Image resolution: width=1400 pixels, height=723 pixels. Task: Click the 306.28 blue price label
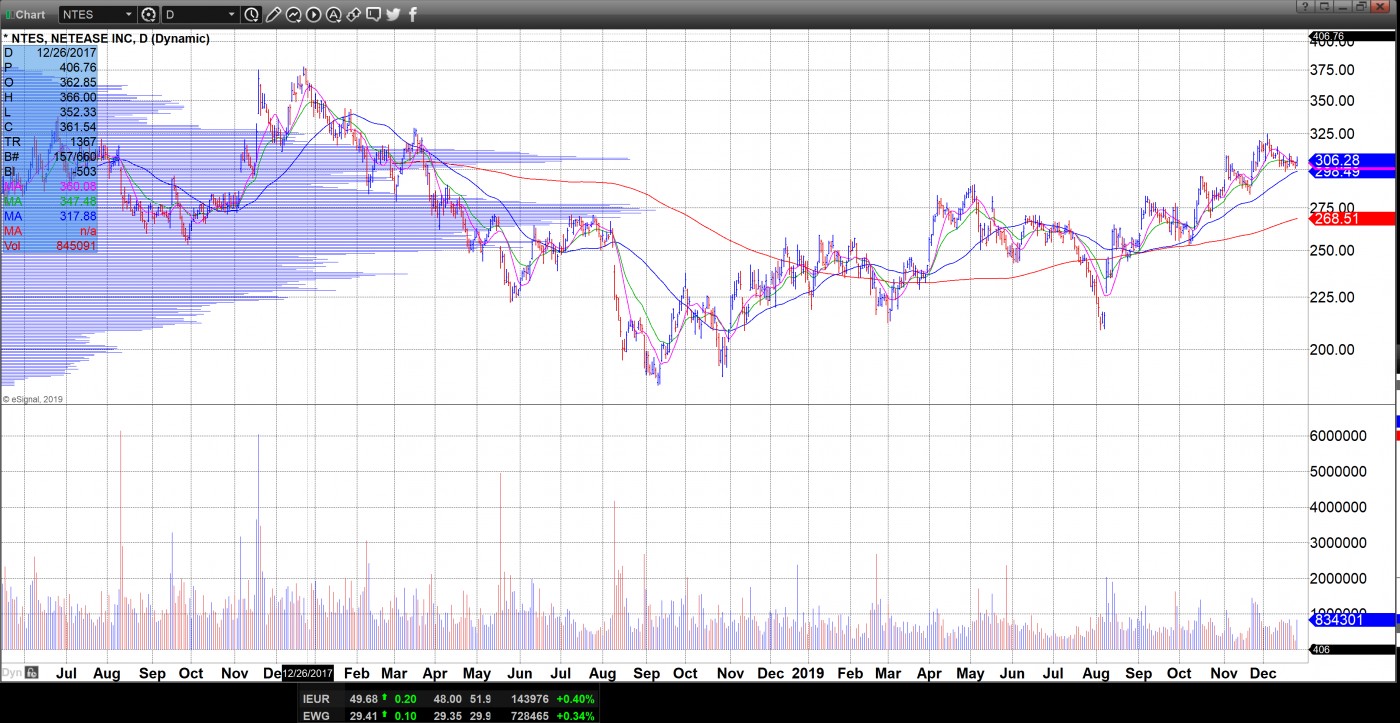pos(1353,160)
